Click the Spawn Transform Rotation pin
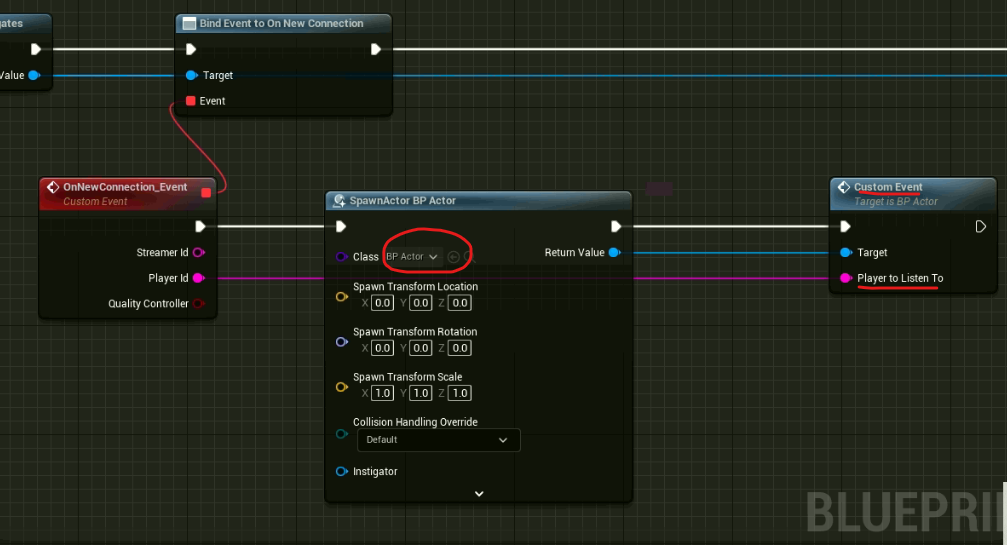Screen dimensions: 1007x545 342,342
